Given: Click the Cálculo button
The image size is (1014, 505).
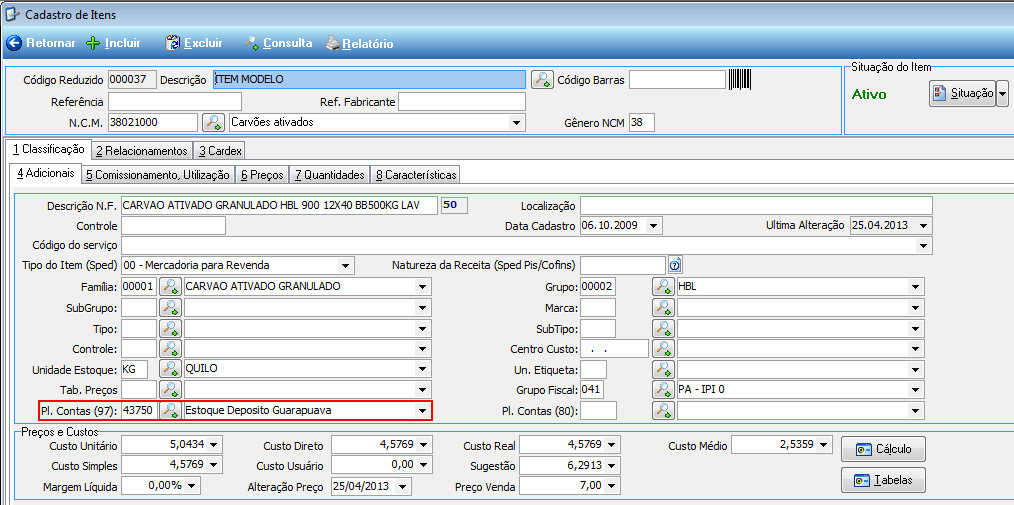Looking at the screenshot, I should [x=883, y=449].
